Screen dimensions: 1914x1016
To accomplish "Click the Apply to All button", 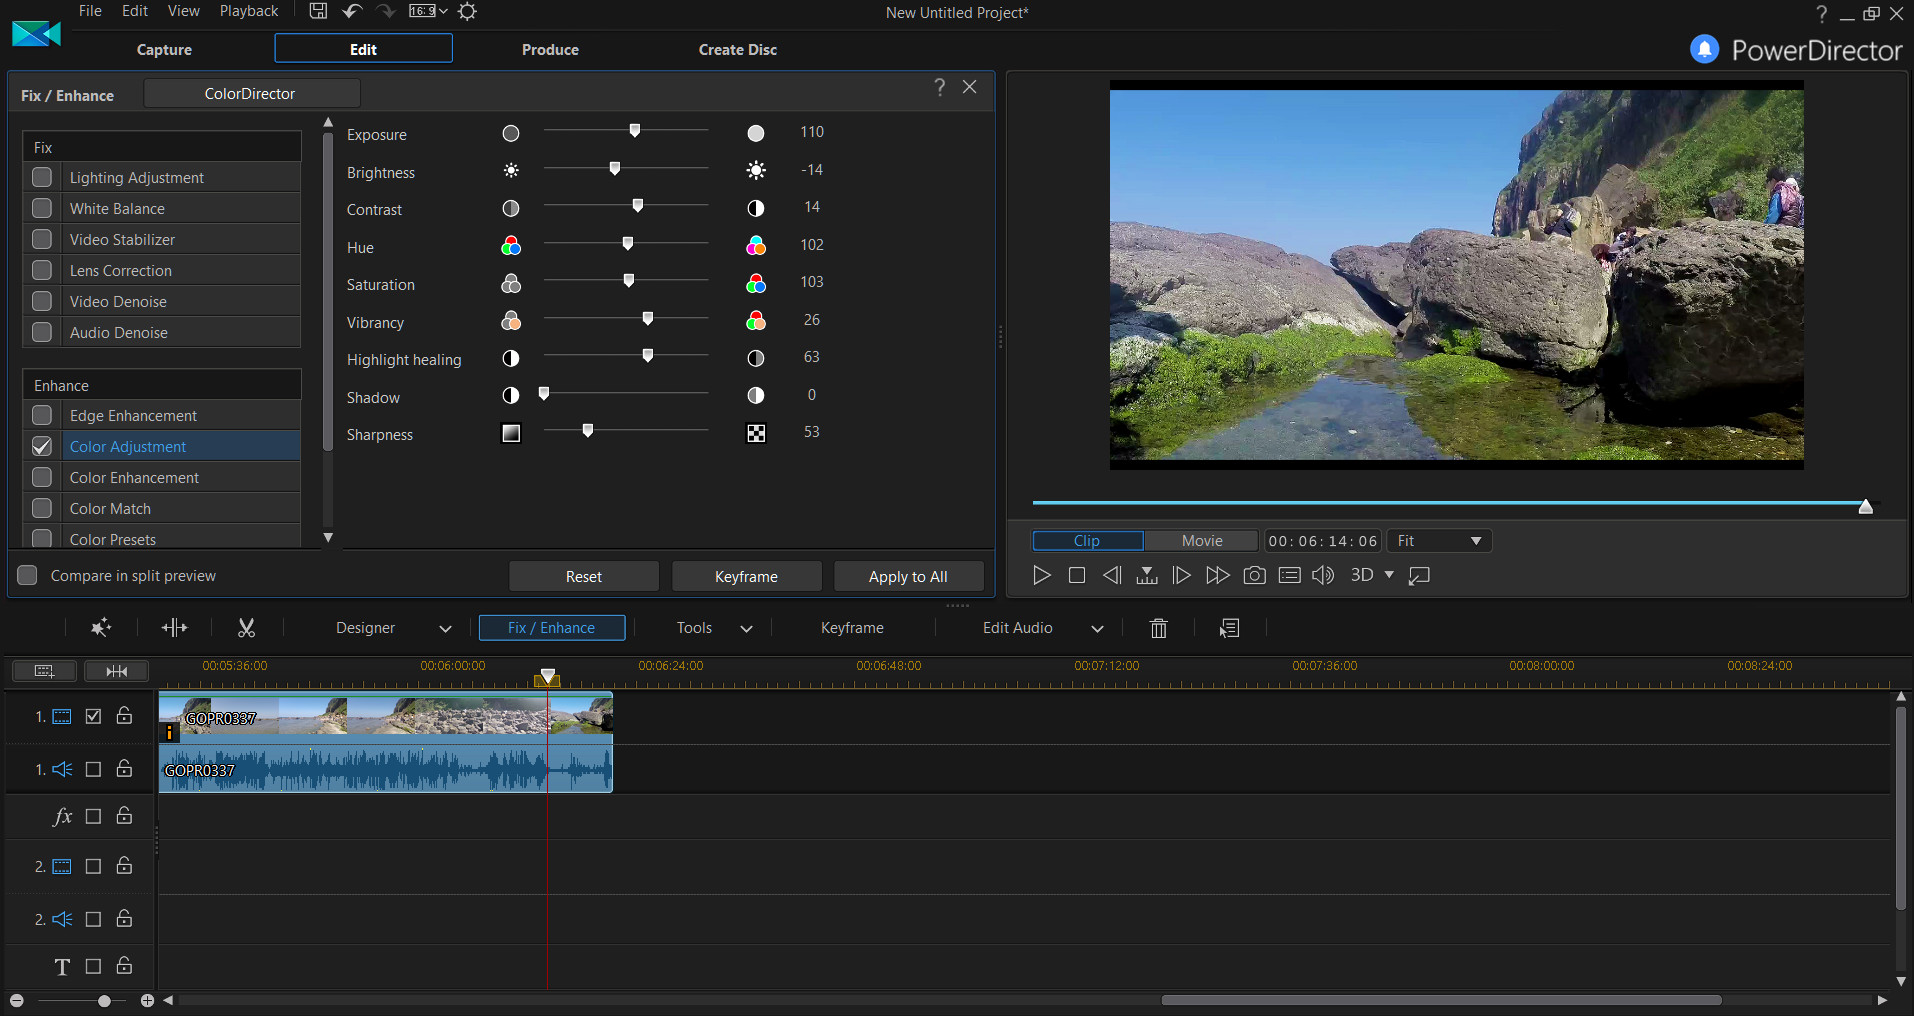I will [907, 576].
